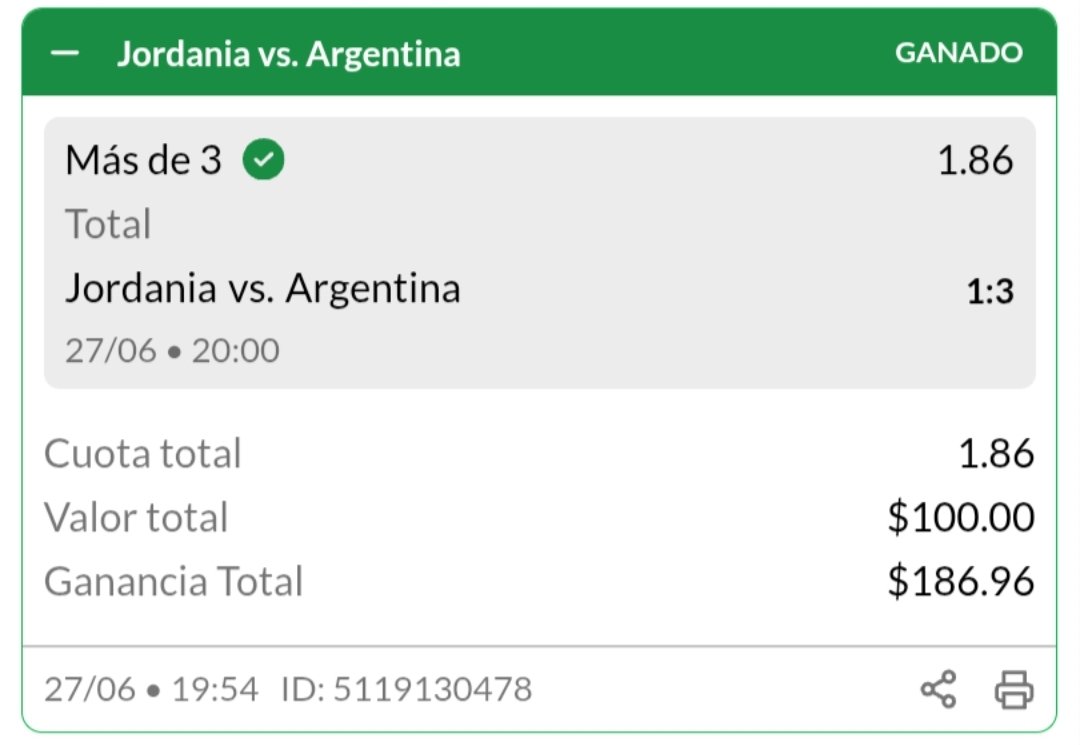Click the $186.96 winnings amount

[x=961, y=581]
